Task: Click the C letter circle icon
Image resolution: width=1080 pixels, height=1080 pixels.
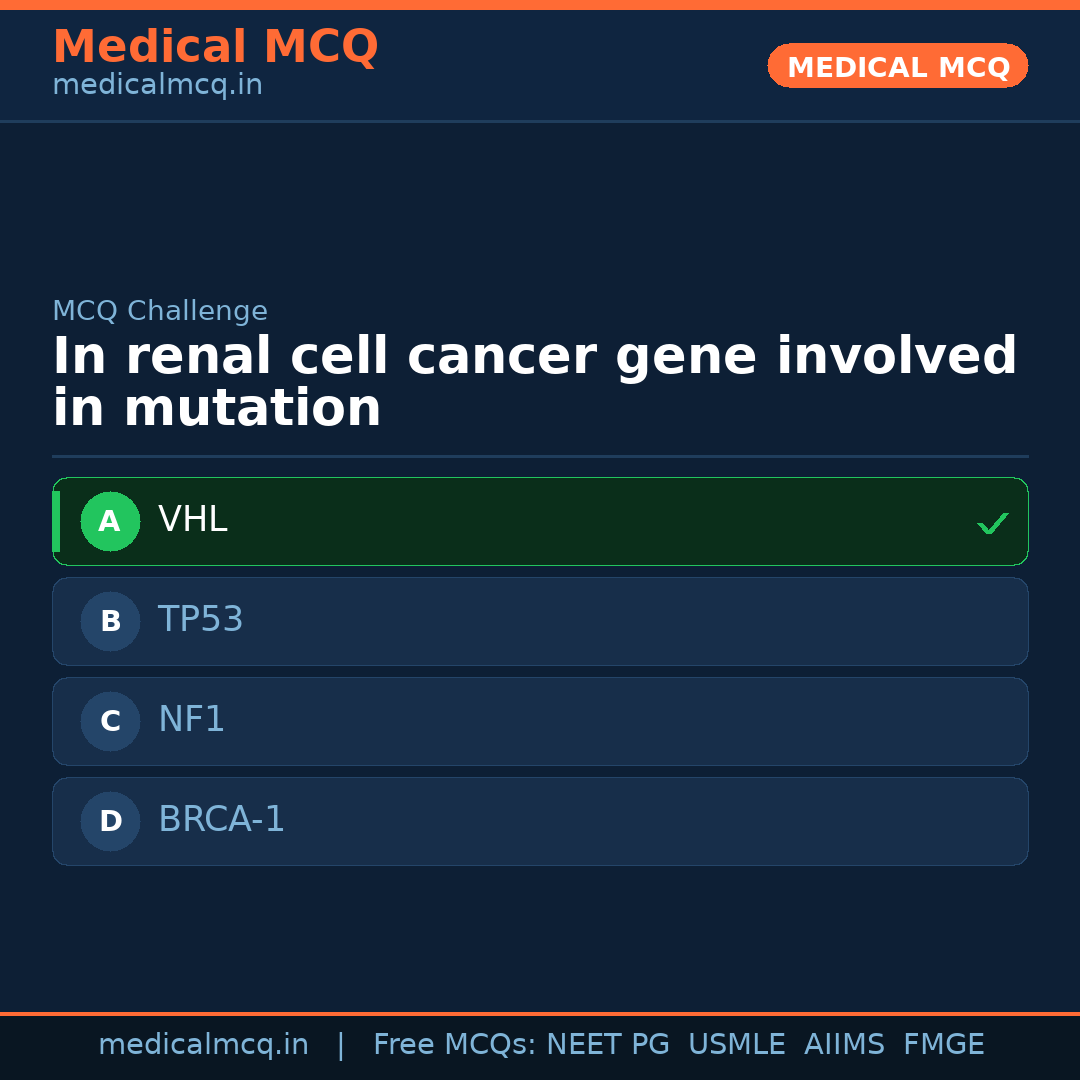Action: pyautogui.click(x=110, y=721)
